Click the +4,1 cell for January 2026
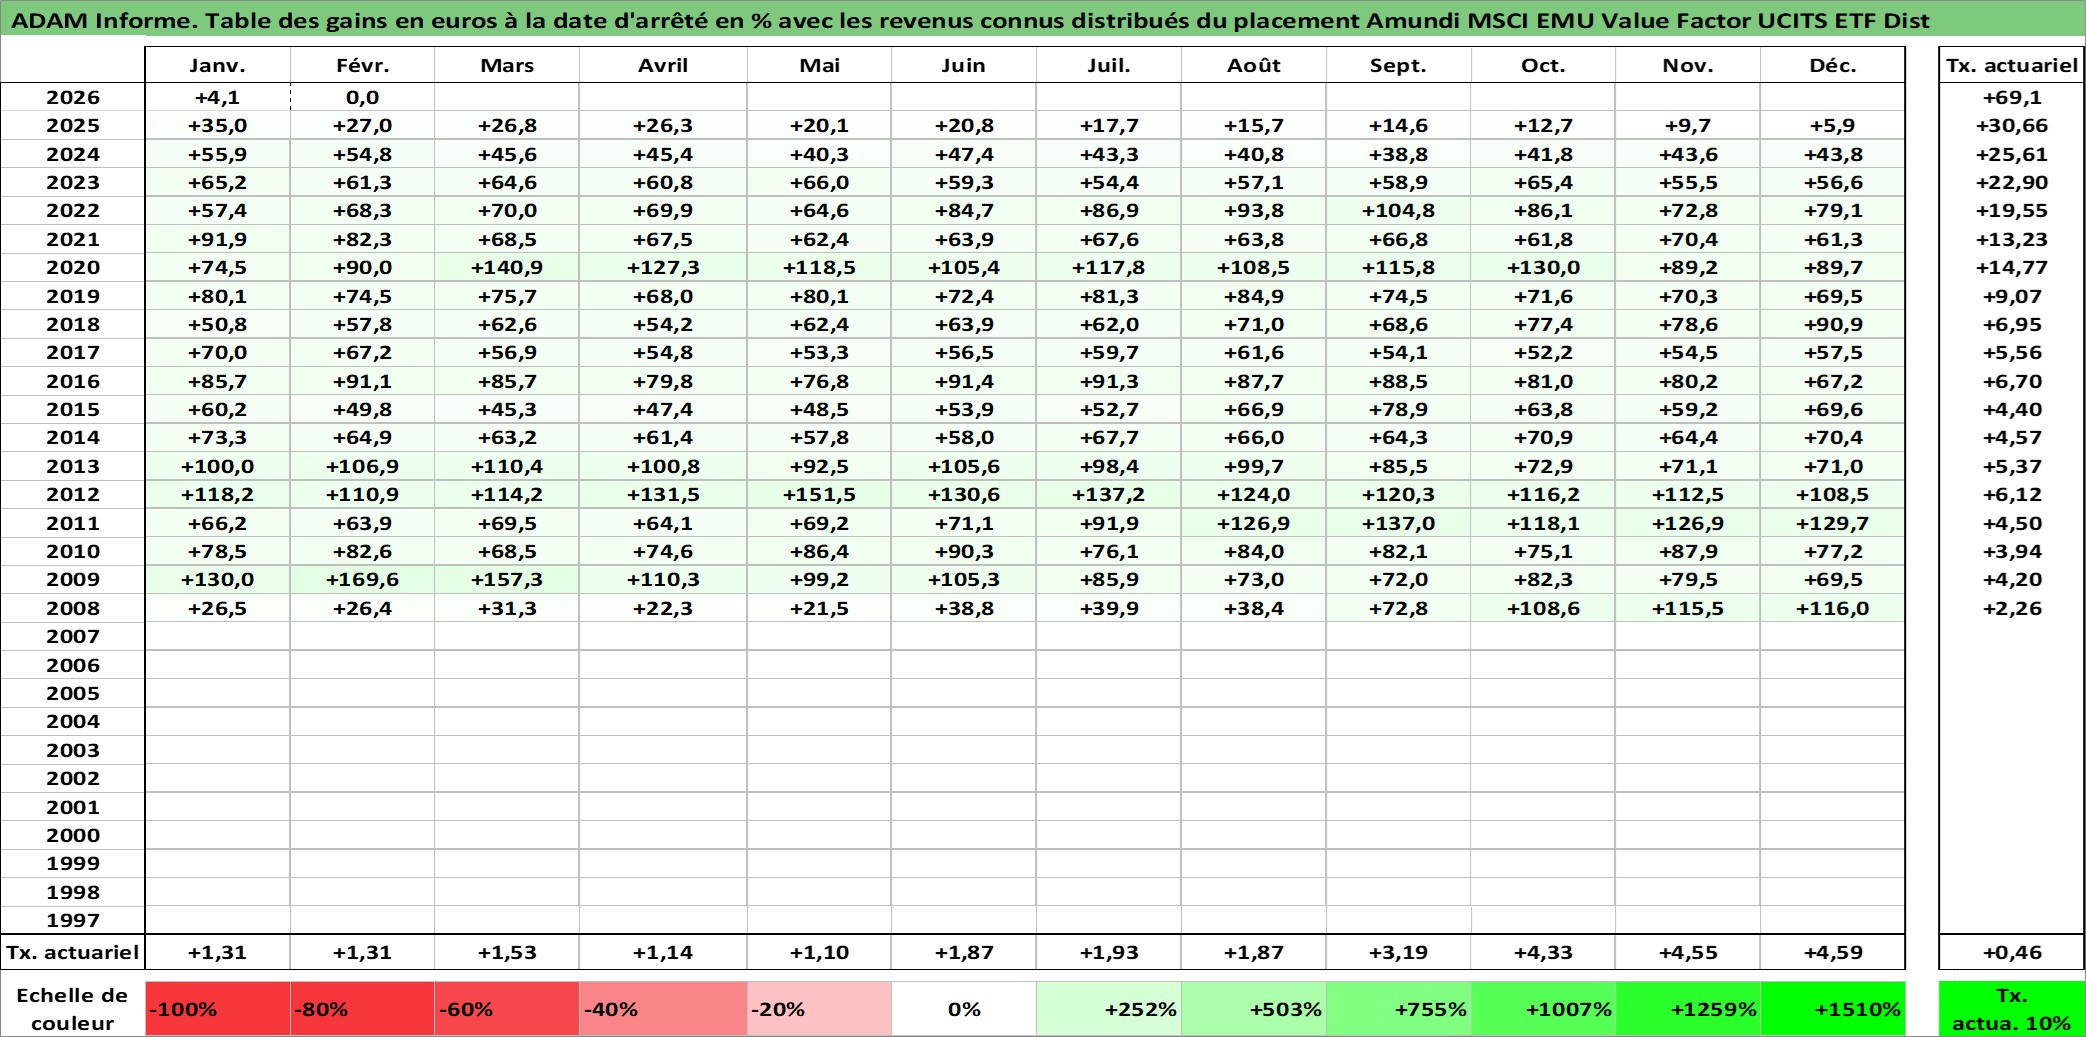The width and height of the screenshot is (2086, 1037). (x=217, y=97)
